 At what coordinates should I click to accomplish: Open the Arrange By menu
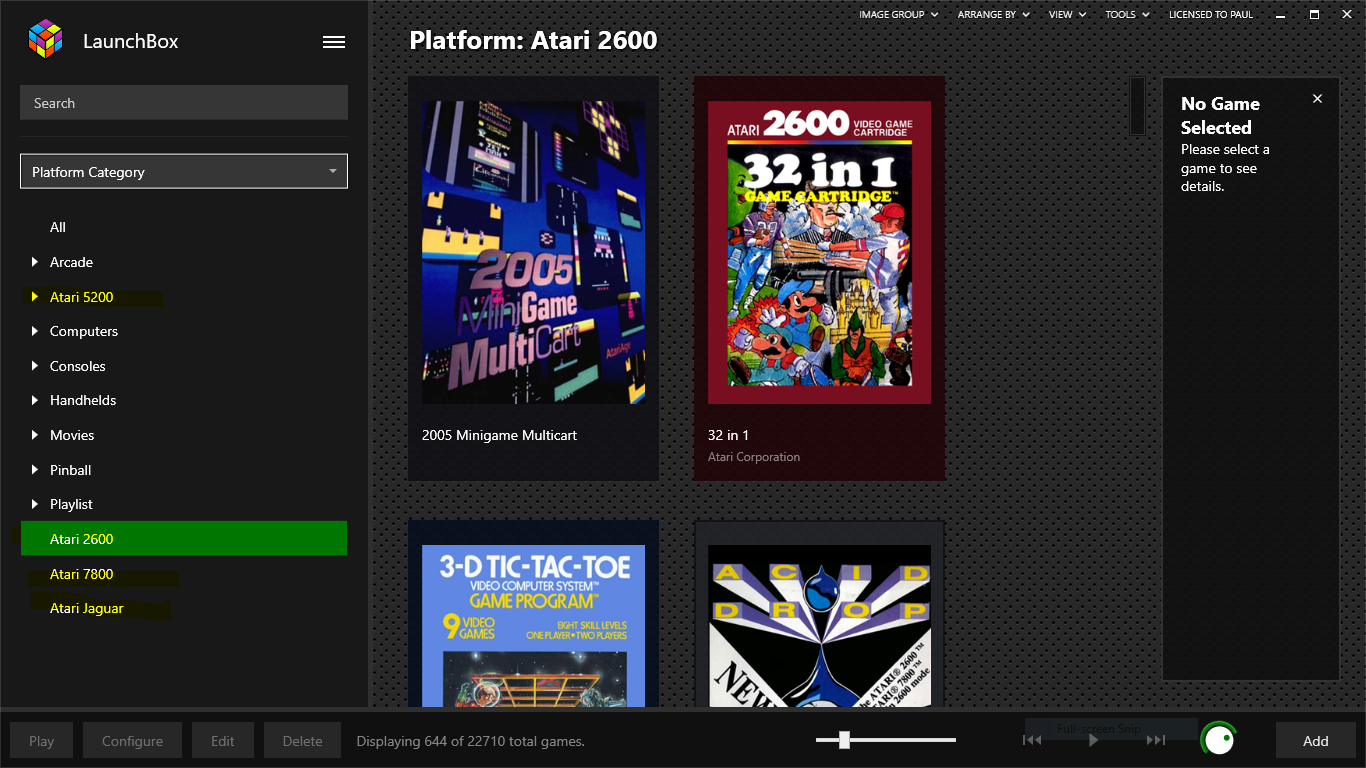(x=993, y=14)
